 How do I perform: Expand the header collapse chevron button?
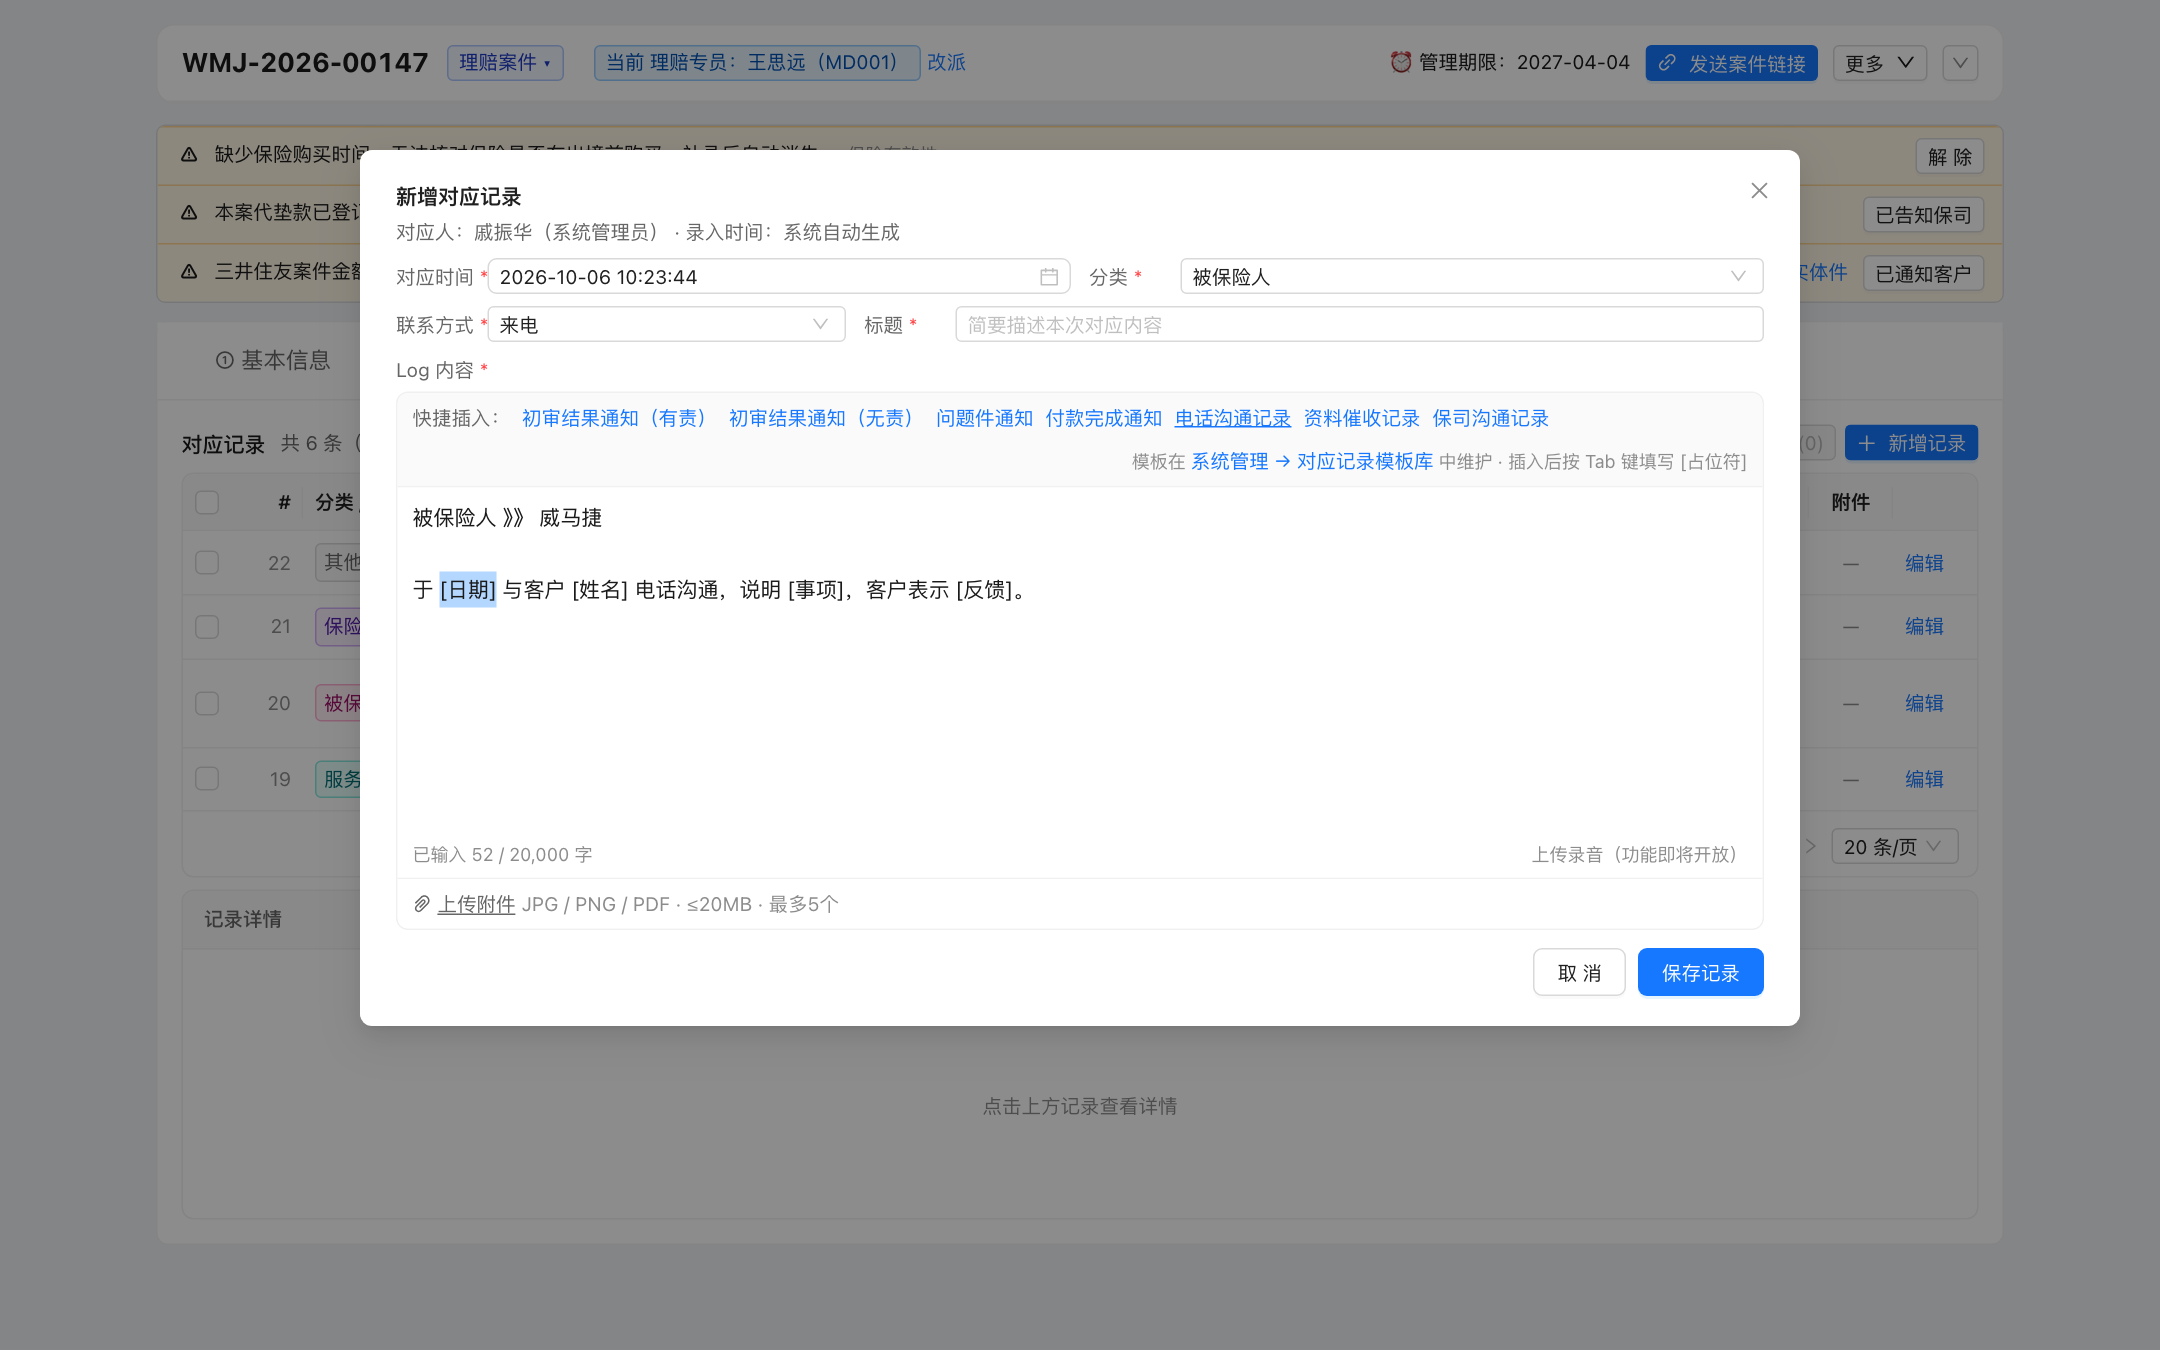pos(1960,63)
